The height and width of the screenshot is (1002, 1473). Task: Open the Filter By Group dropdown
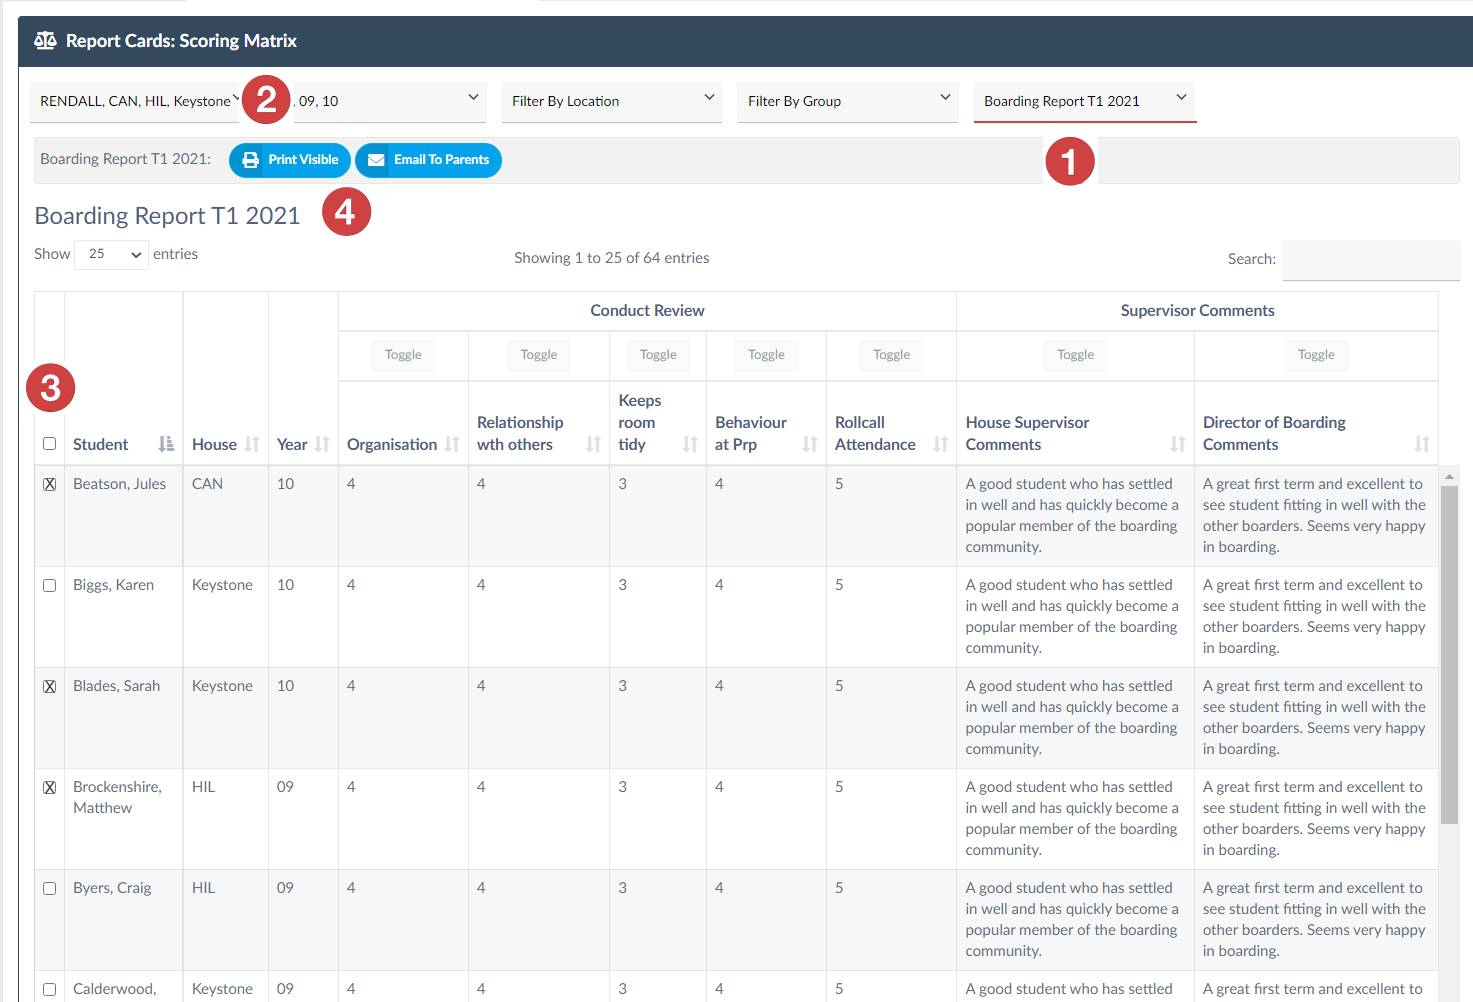(x=847, y=101)
